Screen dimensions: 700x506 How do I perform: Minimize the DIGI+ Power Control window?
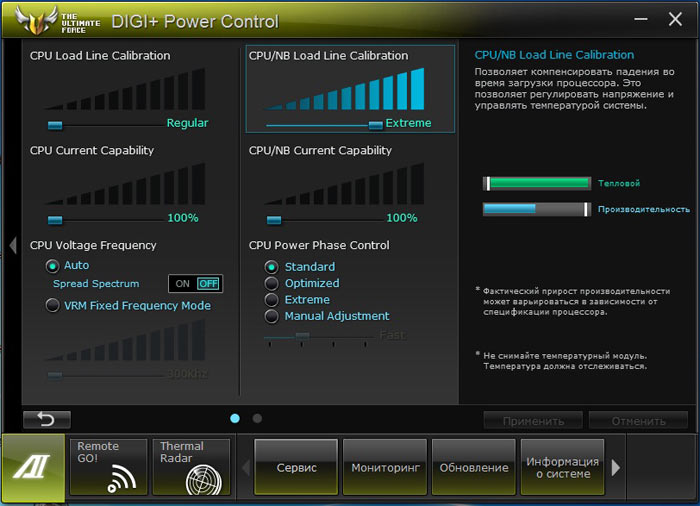coord(641,19)
